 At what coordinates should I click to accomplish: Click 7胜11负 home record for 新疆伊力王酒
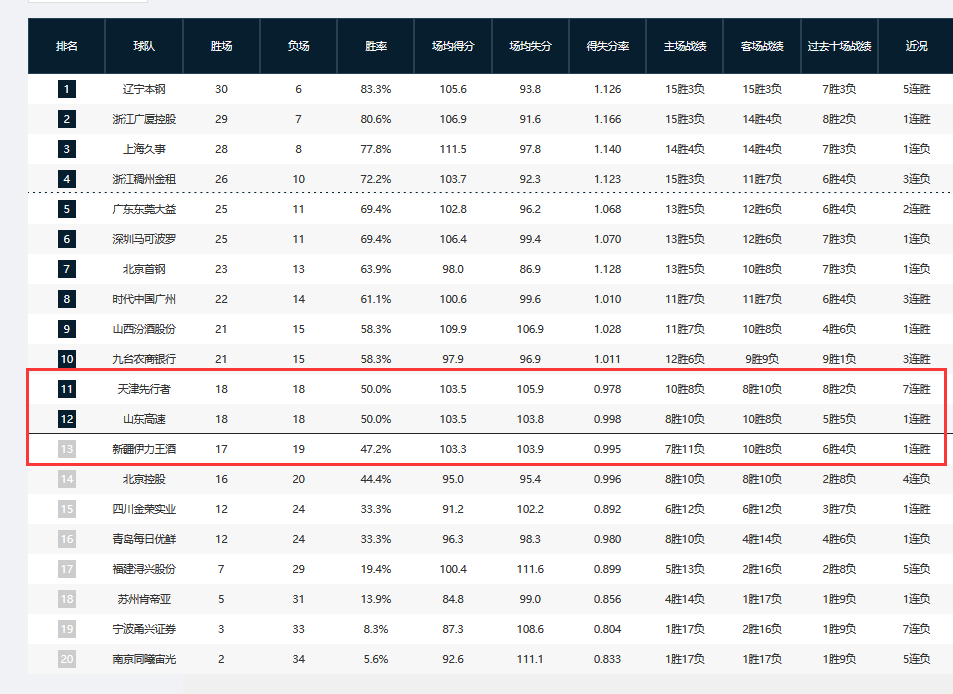coord(684,449)
